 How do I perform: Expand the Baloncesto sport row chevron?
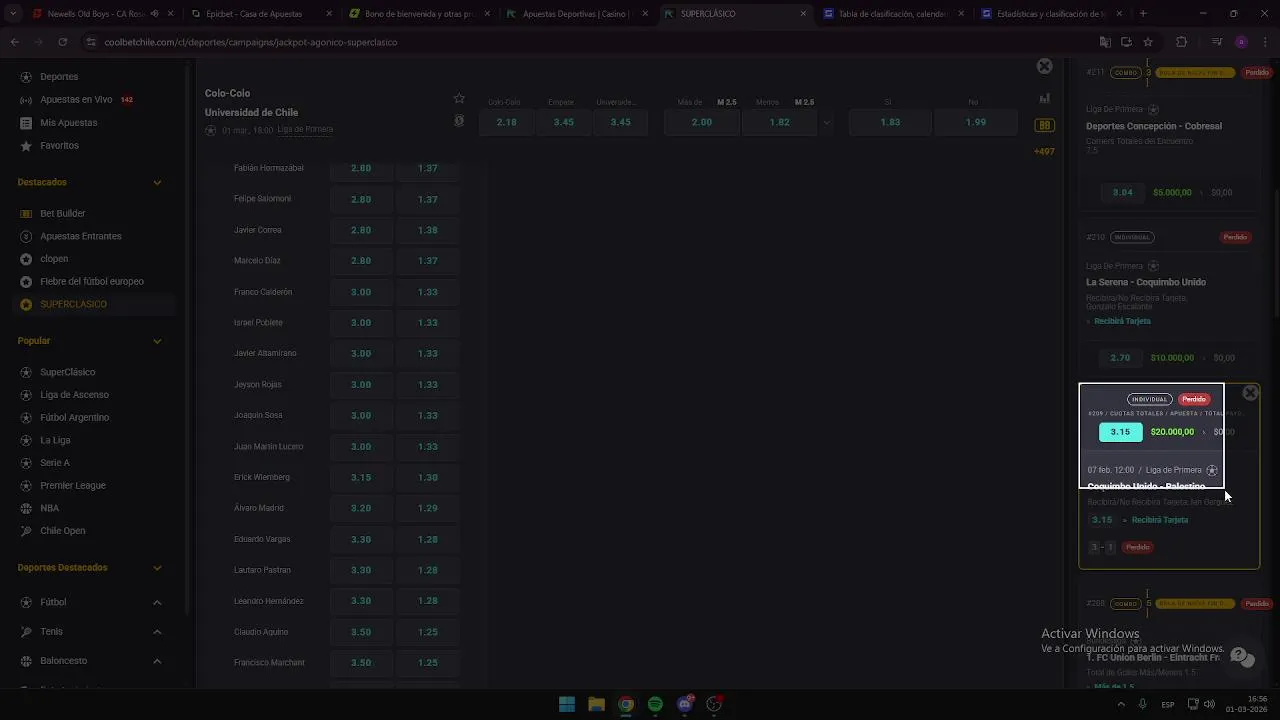click(x=157, y=661)
